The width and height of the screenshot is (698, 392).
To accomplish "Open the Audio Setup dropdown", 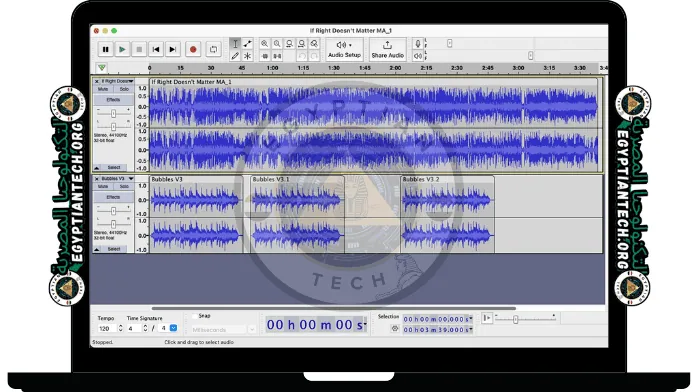I will (x=344, y=49).
